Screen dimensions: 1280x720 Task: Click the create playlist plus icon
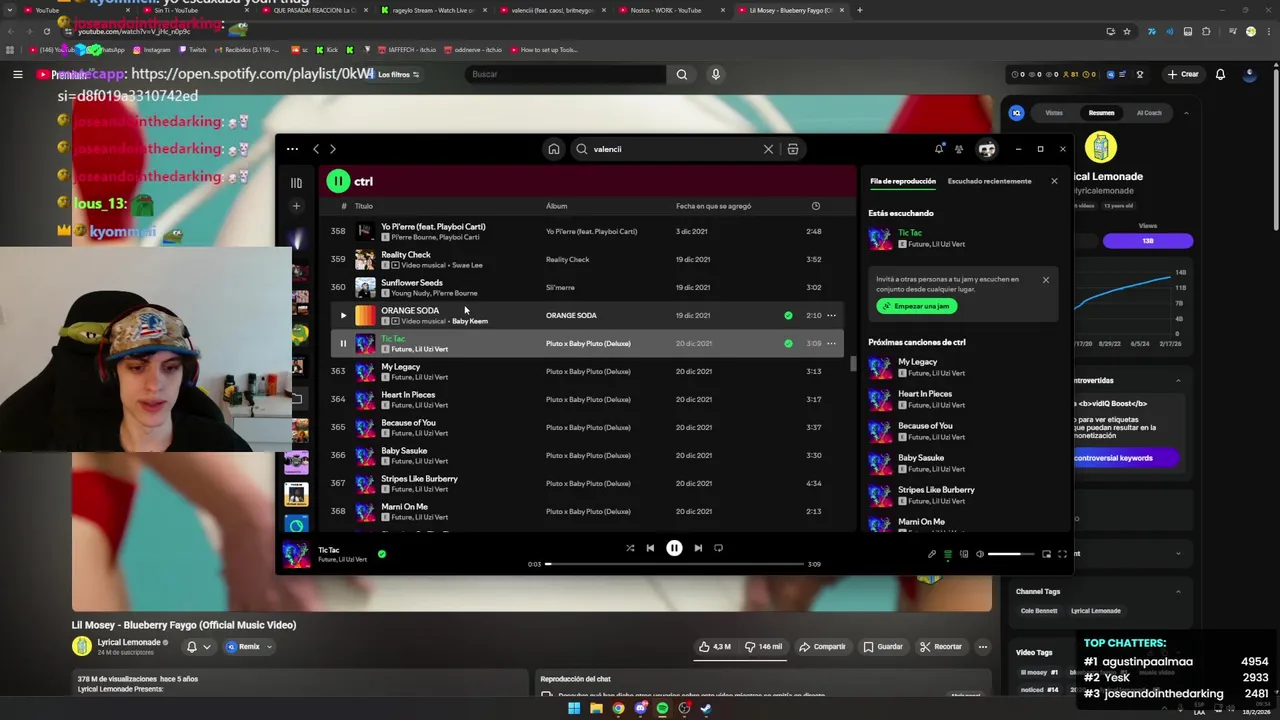(x=296, y=206)
